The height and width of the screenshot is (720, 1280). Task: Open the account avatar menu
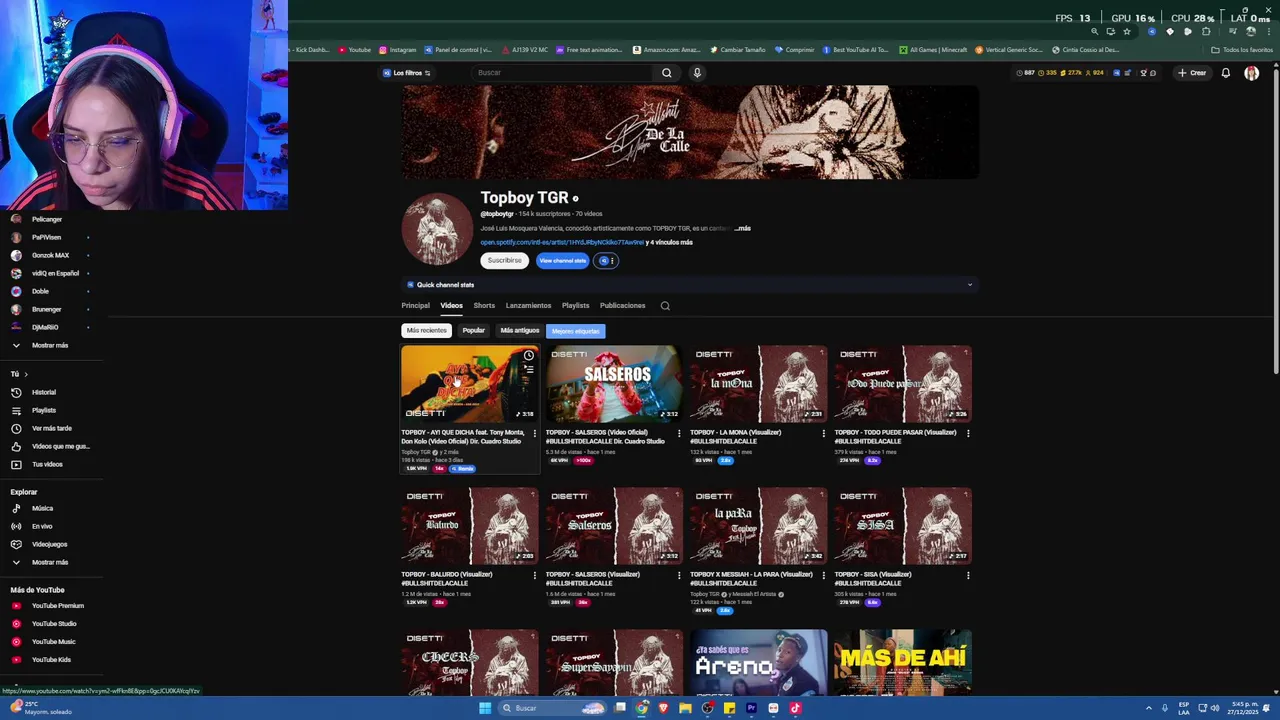click(x=1251, y=73)
